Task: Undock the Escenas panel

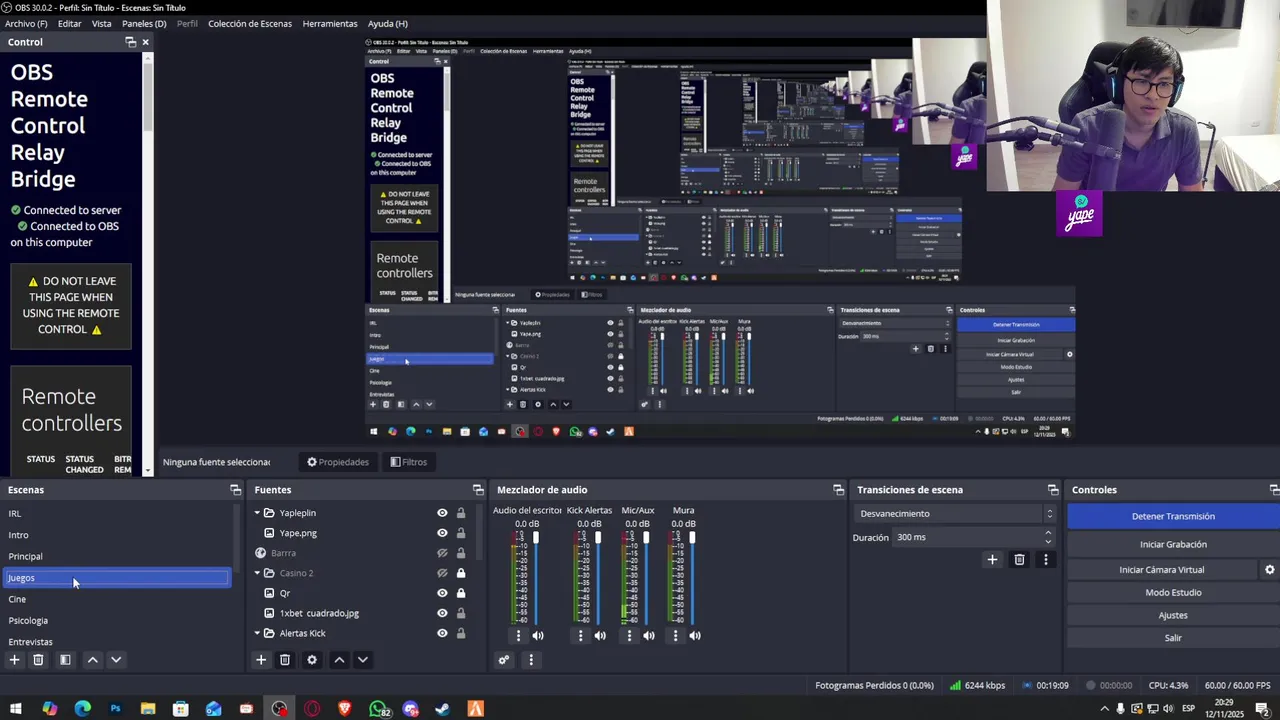Action: [x=235, y=490]
